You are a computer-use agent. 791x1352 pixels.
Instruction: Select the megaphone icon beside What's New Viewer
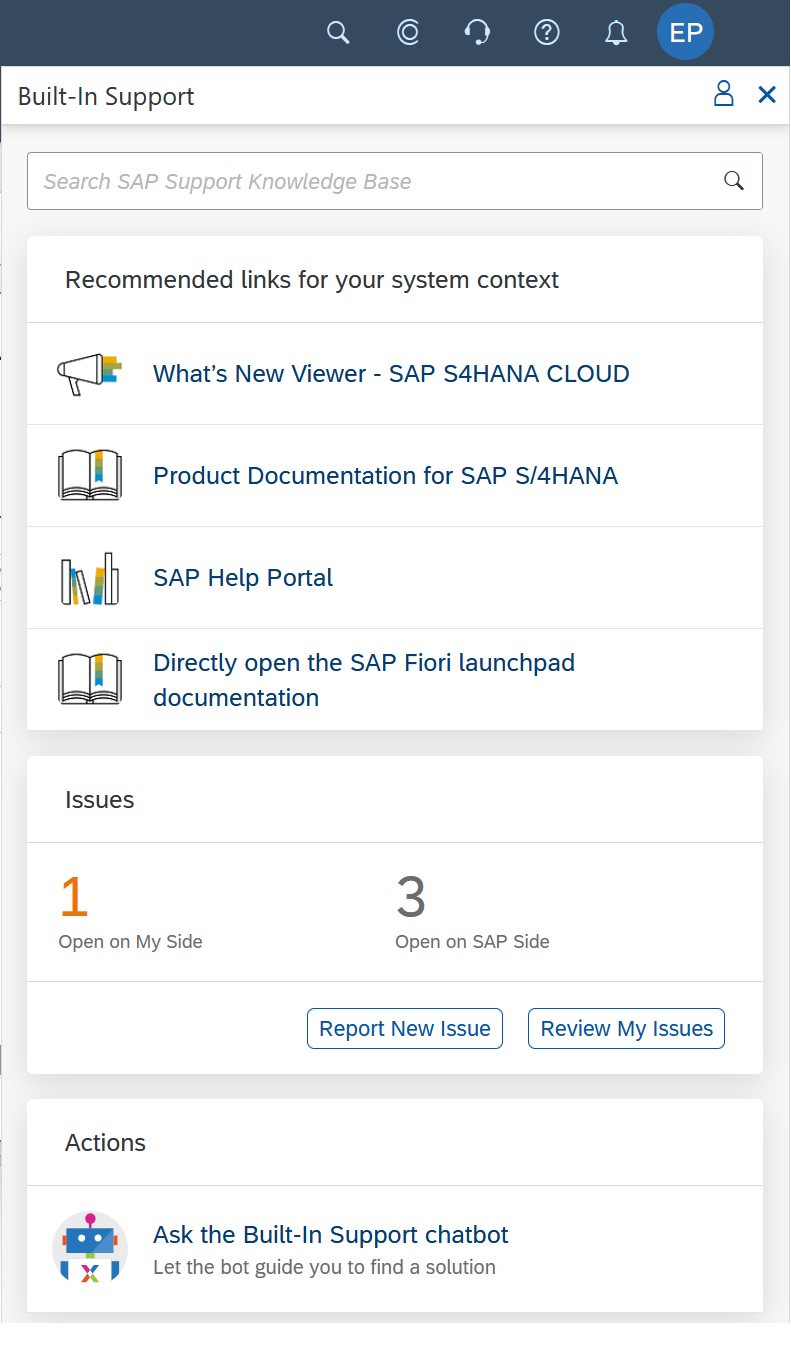(90, 374)
